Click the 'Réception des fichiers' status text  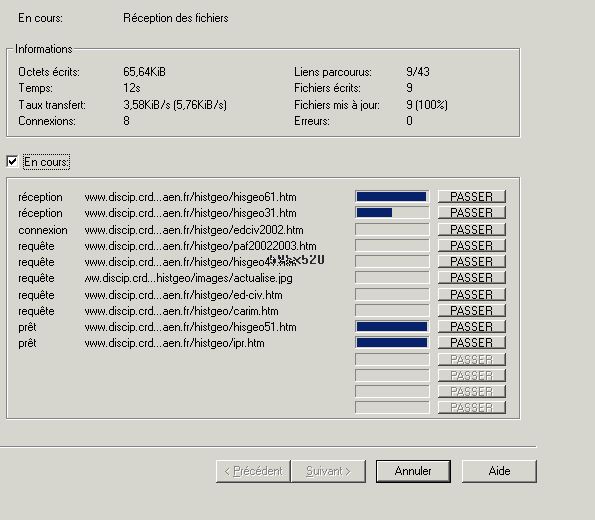point(176,18)
